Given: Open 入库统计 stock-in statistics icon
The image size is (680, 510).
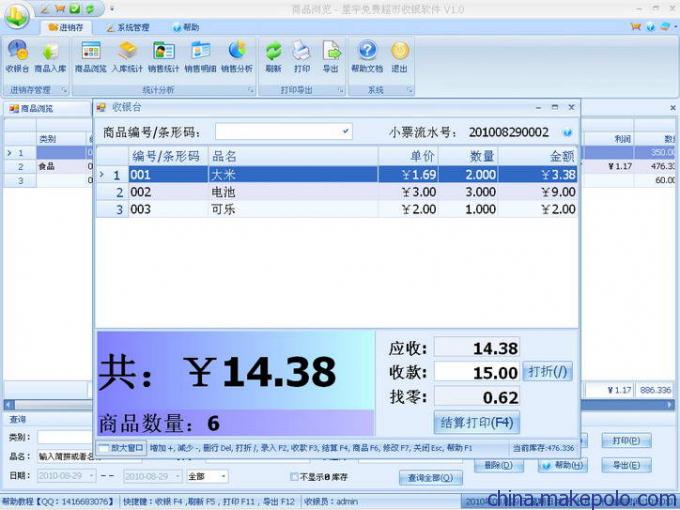Looking at the screenshot, I should coord(127,56).
